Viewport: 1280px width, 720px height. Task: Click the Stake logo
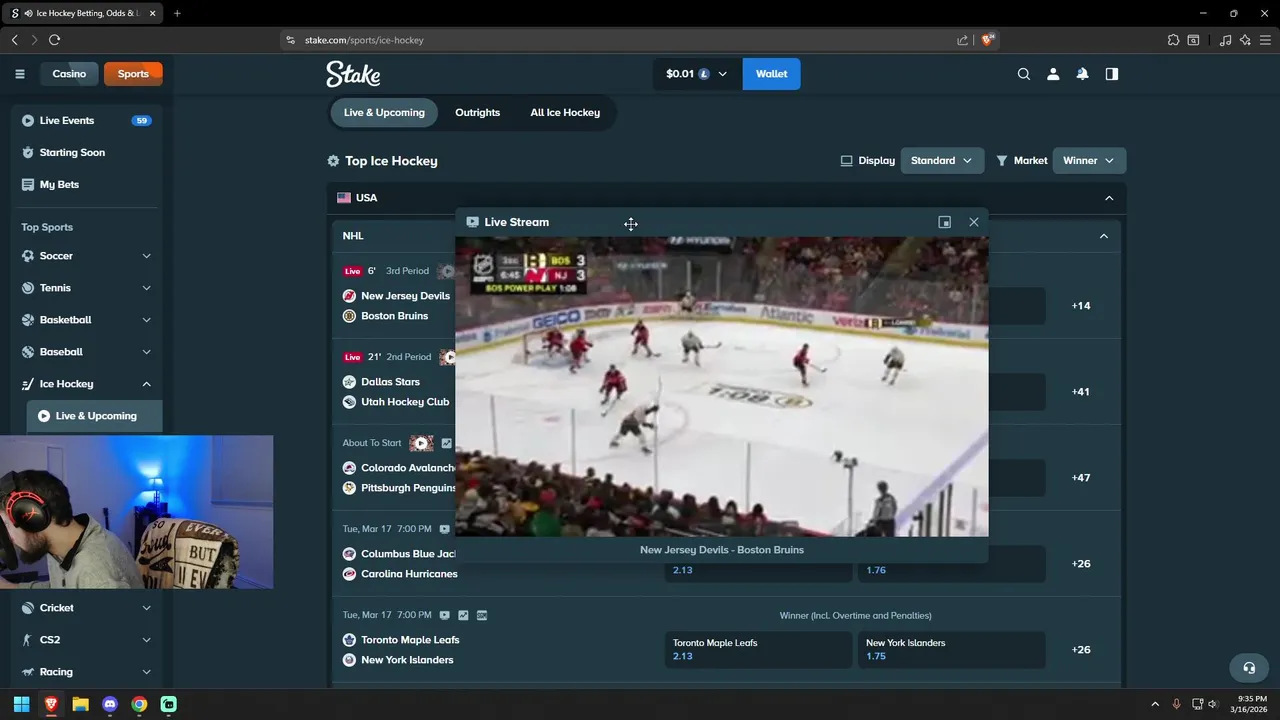tap(353, 74)
